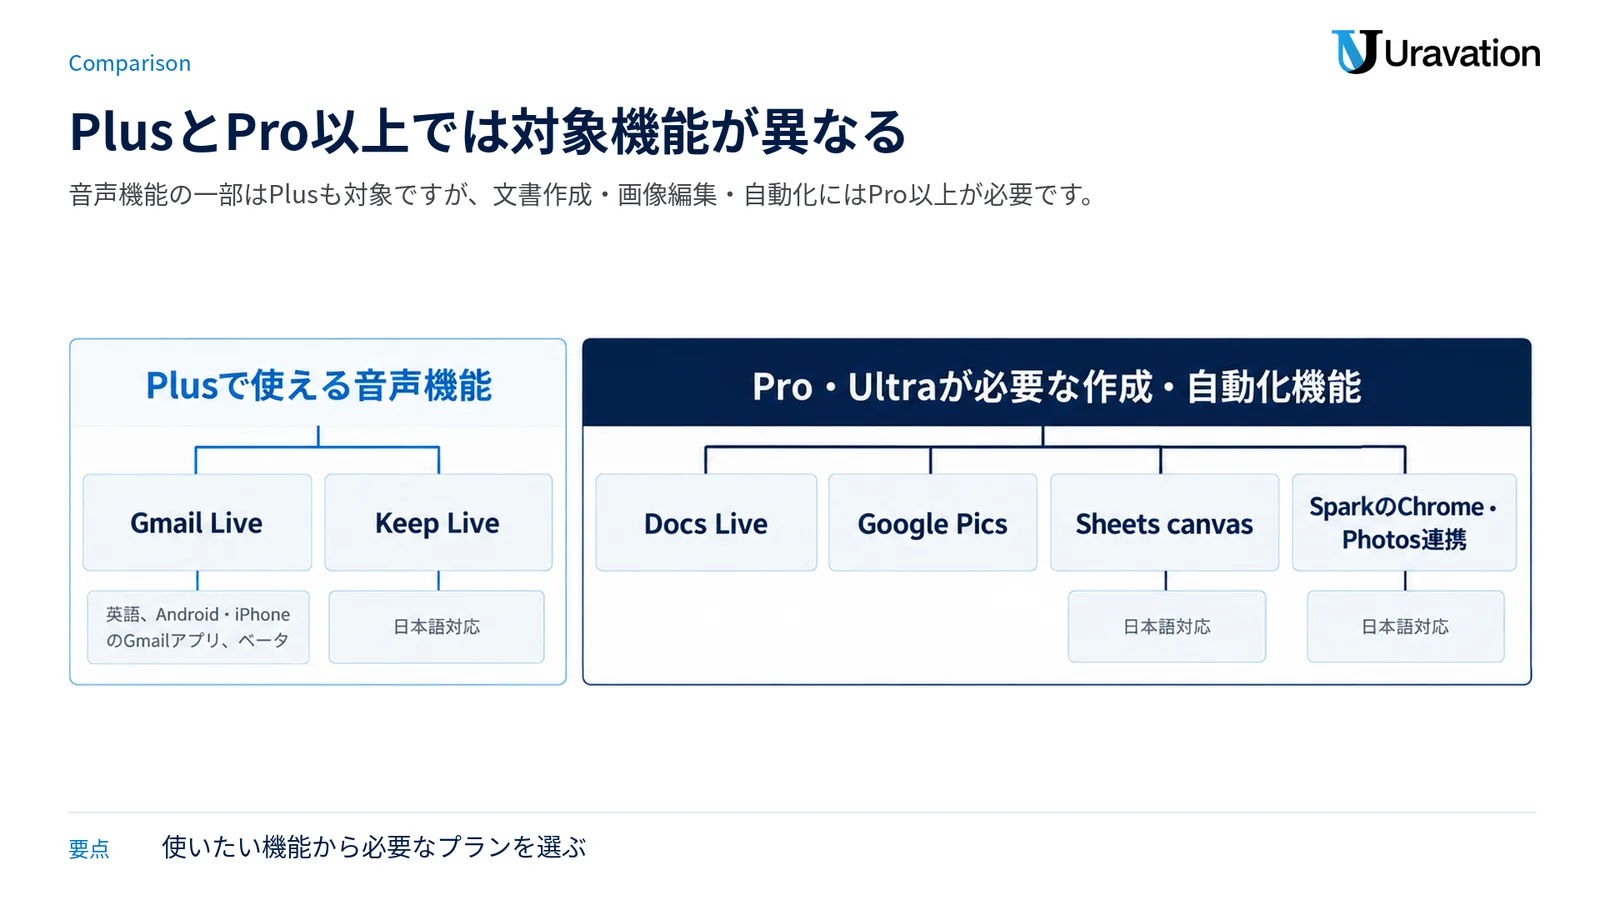Click the 英語、Android・iPhone note under Gmail Live
The image size is (1600, 900).
click(198, 627)
